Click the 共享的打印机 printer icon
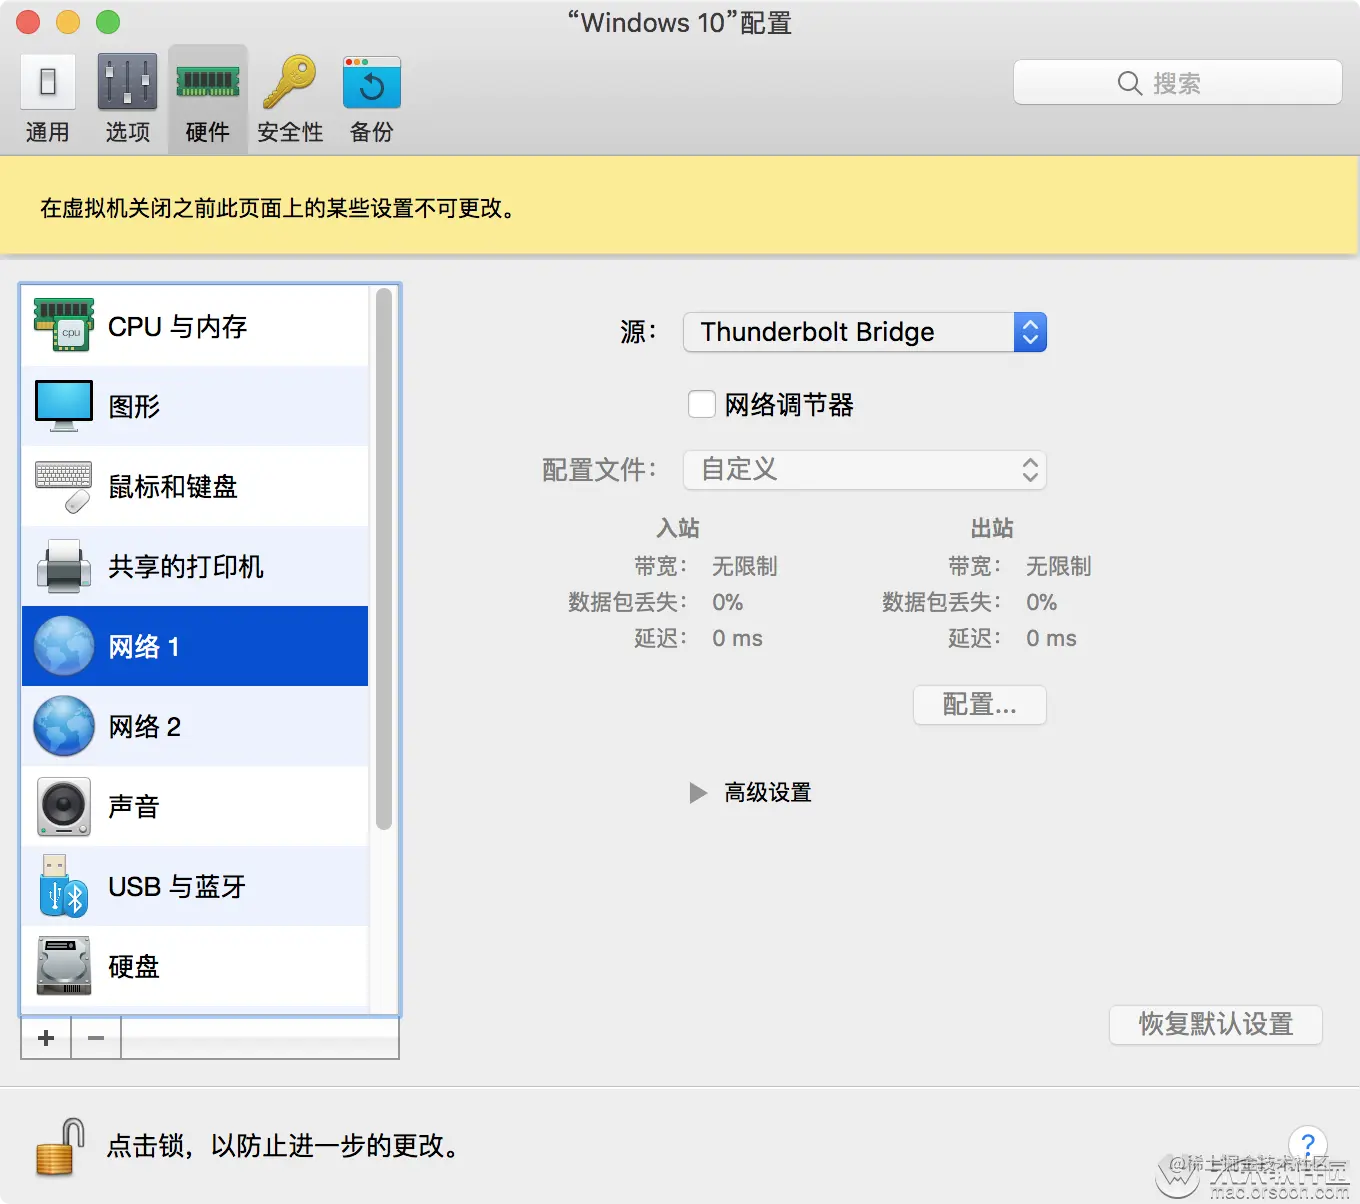Screen dimensions: 1360x1204 [x=64, y=566]
